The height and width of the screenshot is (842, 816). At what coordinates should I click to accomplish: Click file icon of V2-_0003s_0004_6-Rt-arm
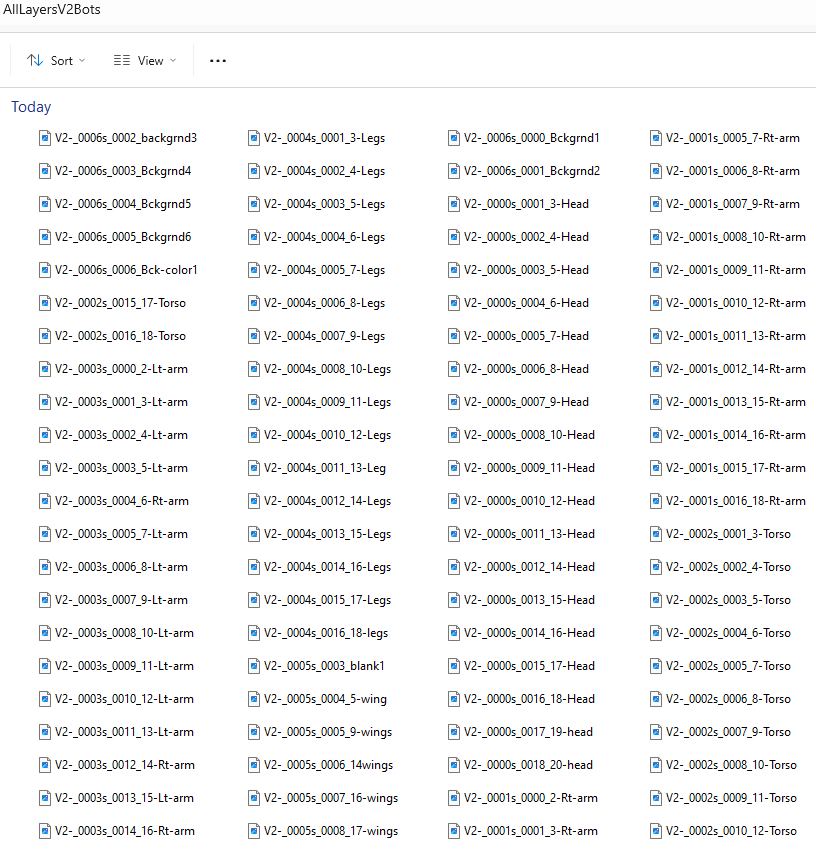[x=45, y=501]
